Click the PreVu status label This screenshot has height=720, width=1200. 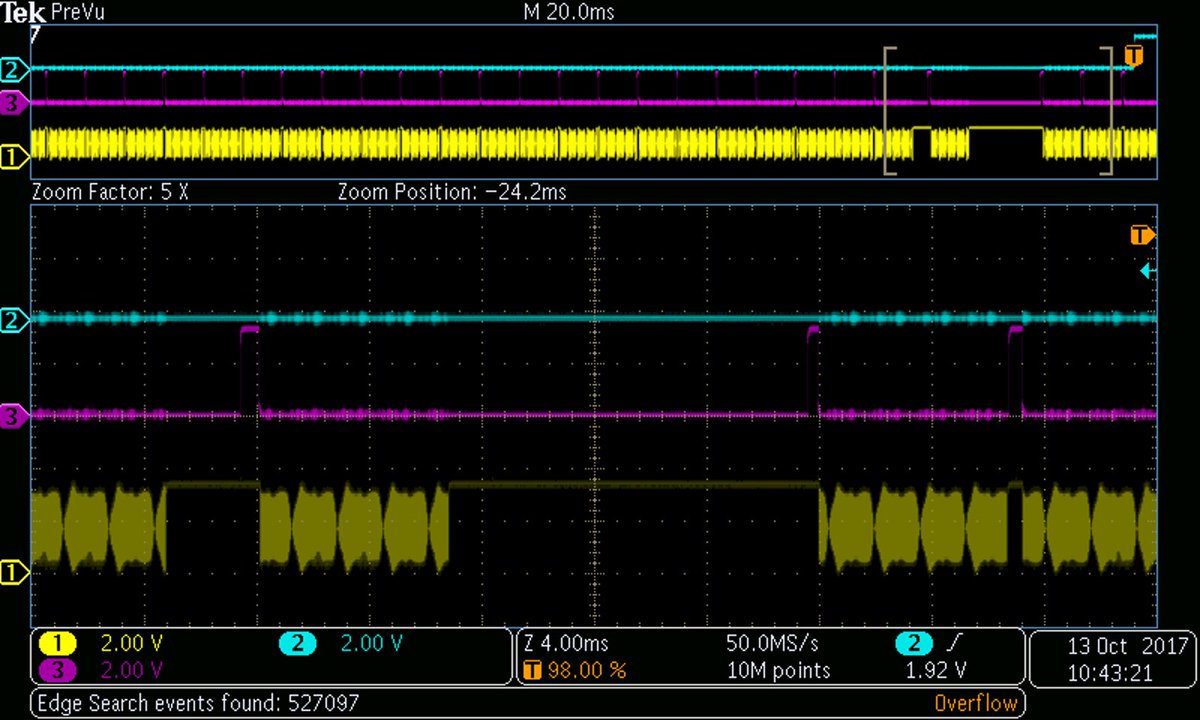(76, 13)
